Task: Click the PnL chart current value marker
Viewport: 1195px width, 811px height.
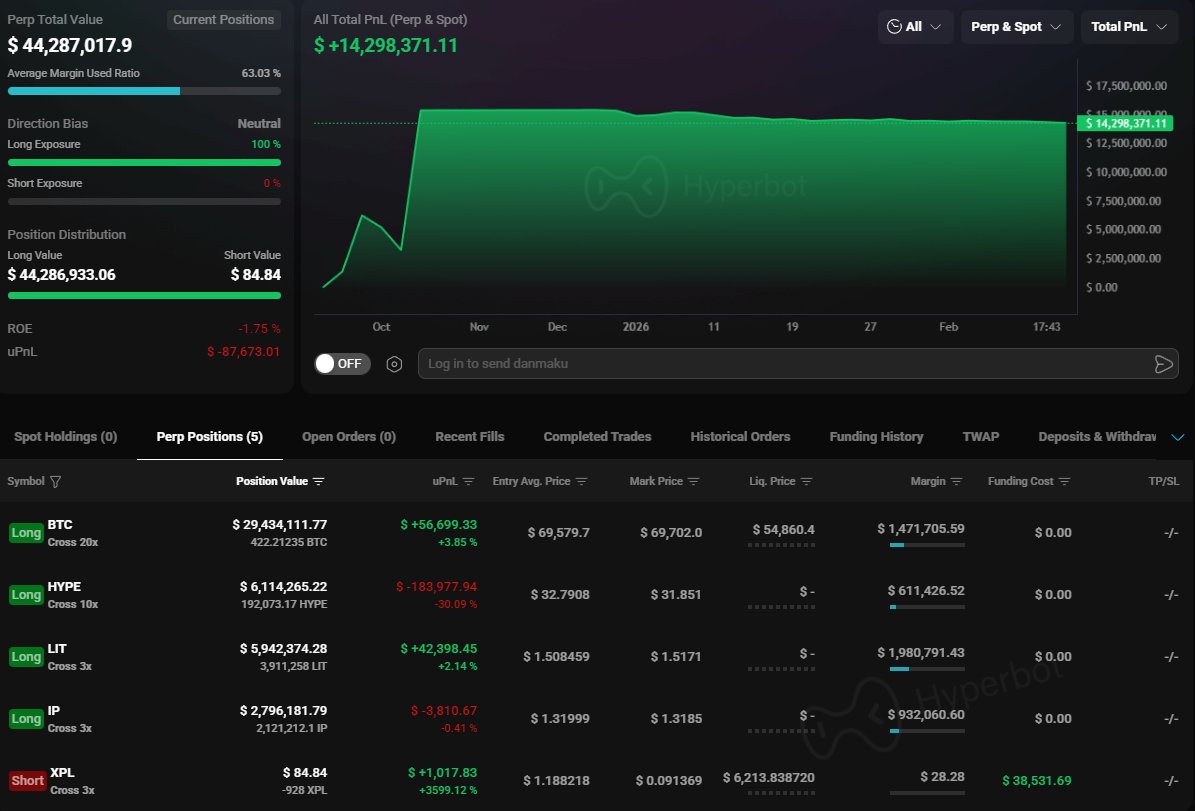Action: click(x=1126, y=123)
